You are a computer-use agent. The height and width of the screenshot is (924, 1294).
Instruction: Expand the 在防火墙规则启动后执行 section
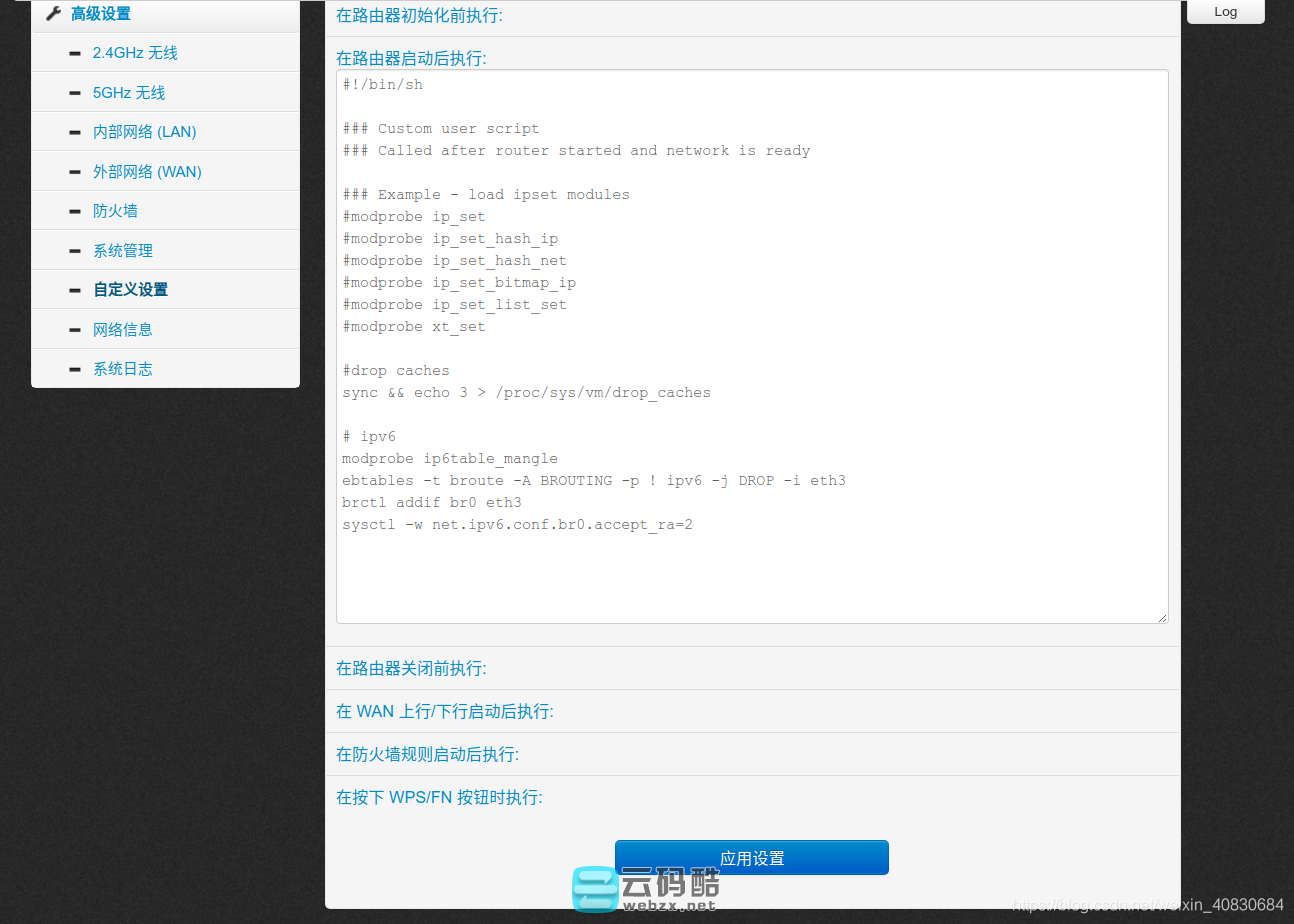(x=427, y=754)
